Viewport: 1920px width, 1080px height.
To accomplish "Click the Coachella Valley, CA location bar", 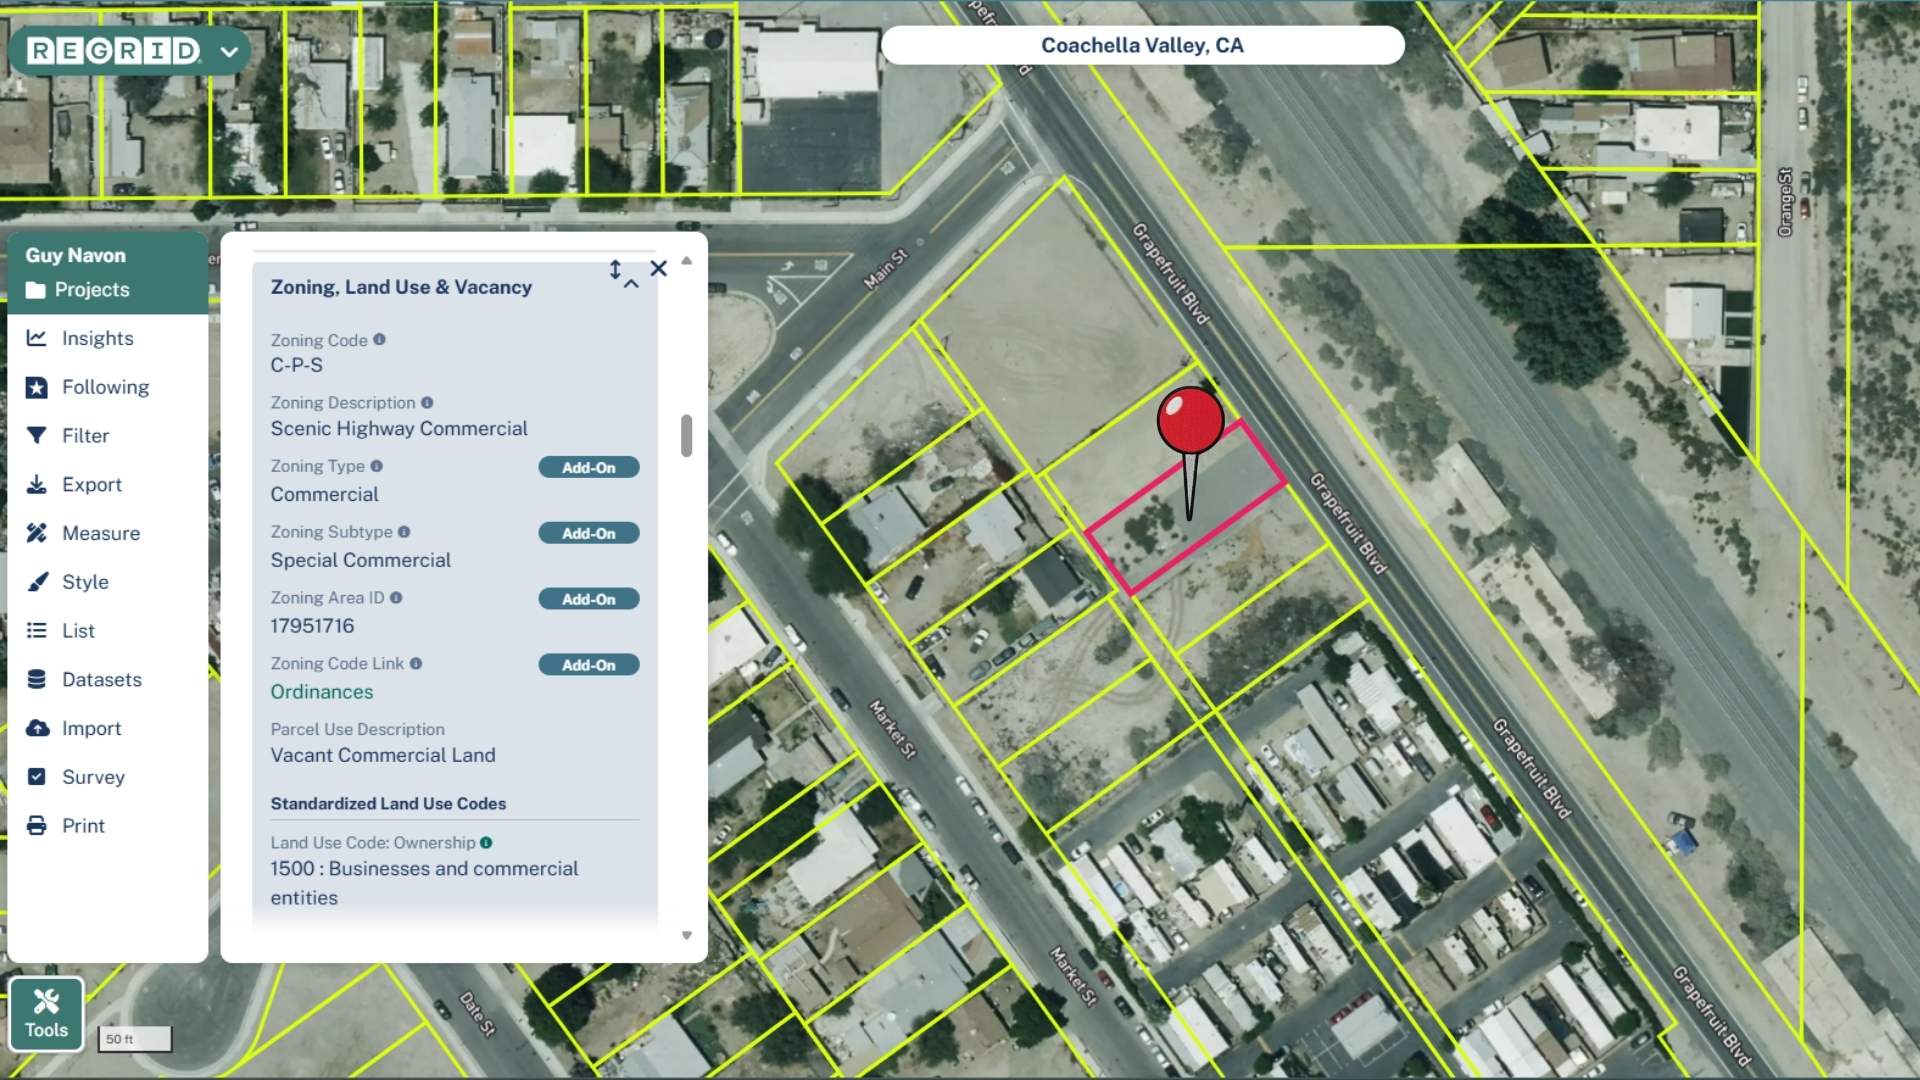I will 1143,44.
